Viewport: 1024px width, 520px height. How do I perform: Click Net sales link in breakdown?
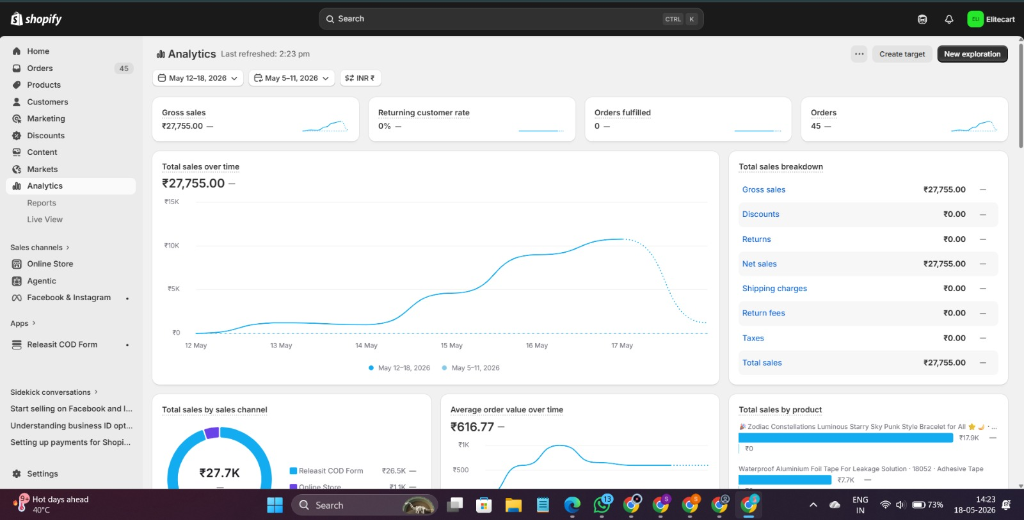point(759,264)
